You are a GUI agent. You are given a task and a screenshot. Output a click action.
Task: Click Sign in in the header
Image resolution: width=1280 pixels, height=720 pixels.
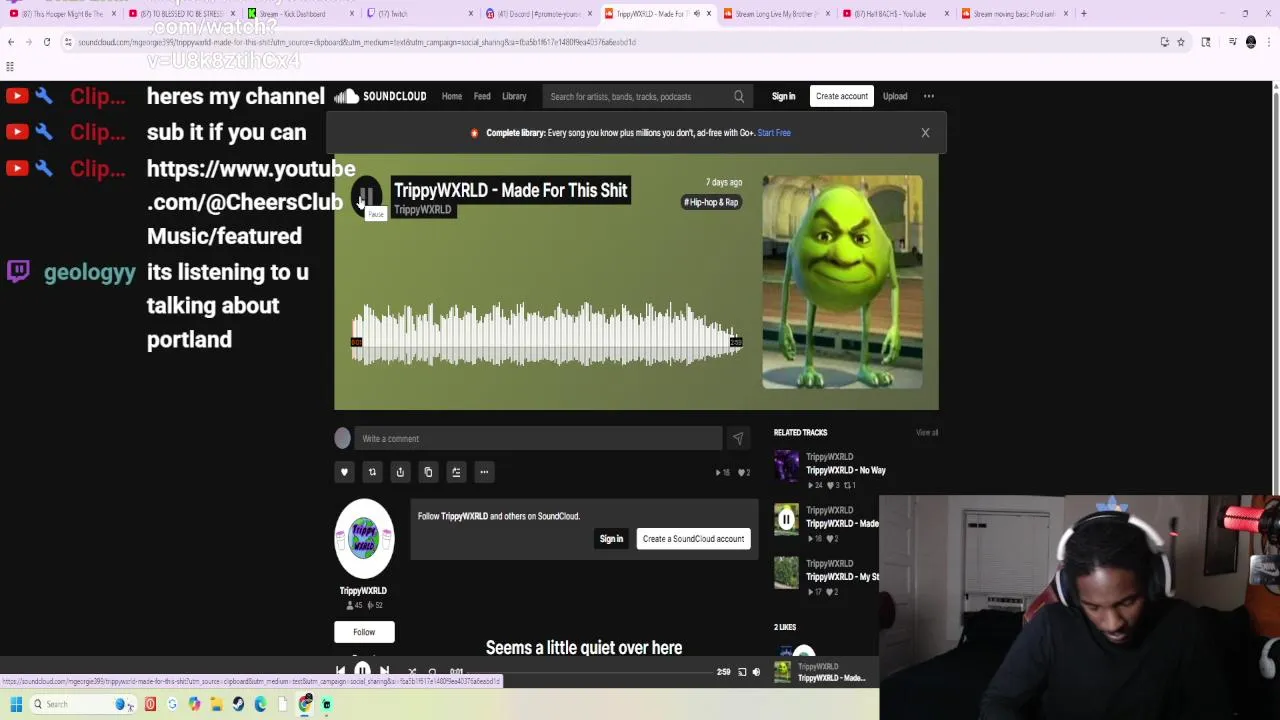coord(783,97)
